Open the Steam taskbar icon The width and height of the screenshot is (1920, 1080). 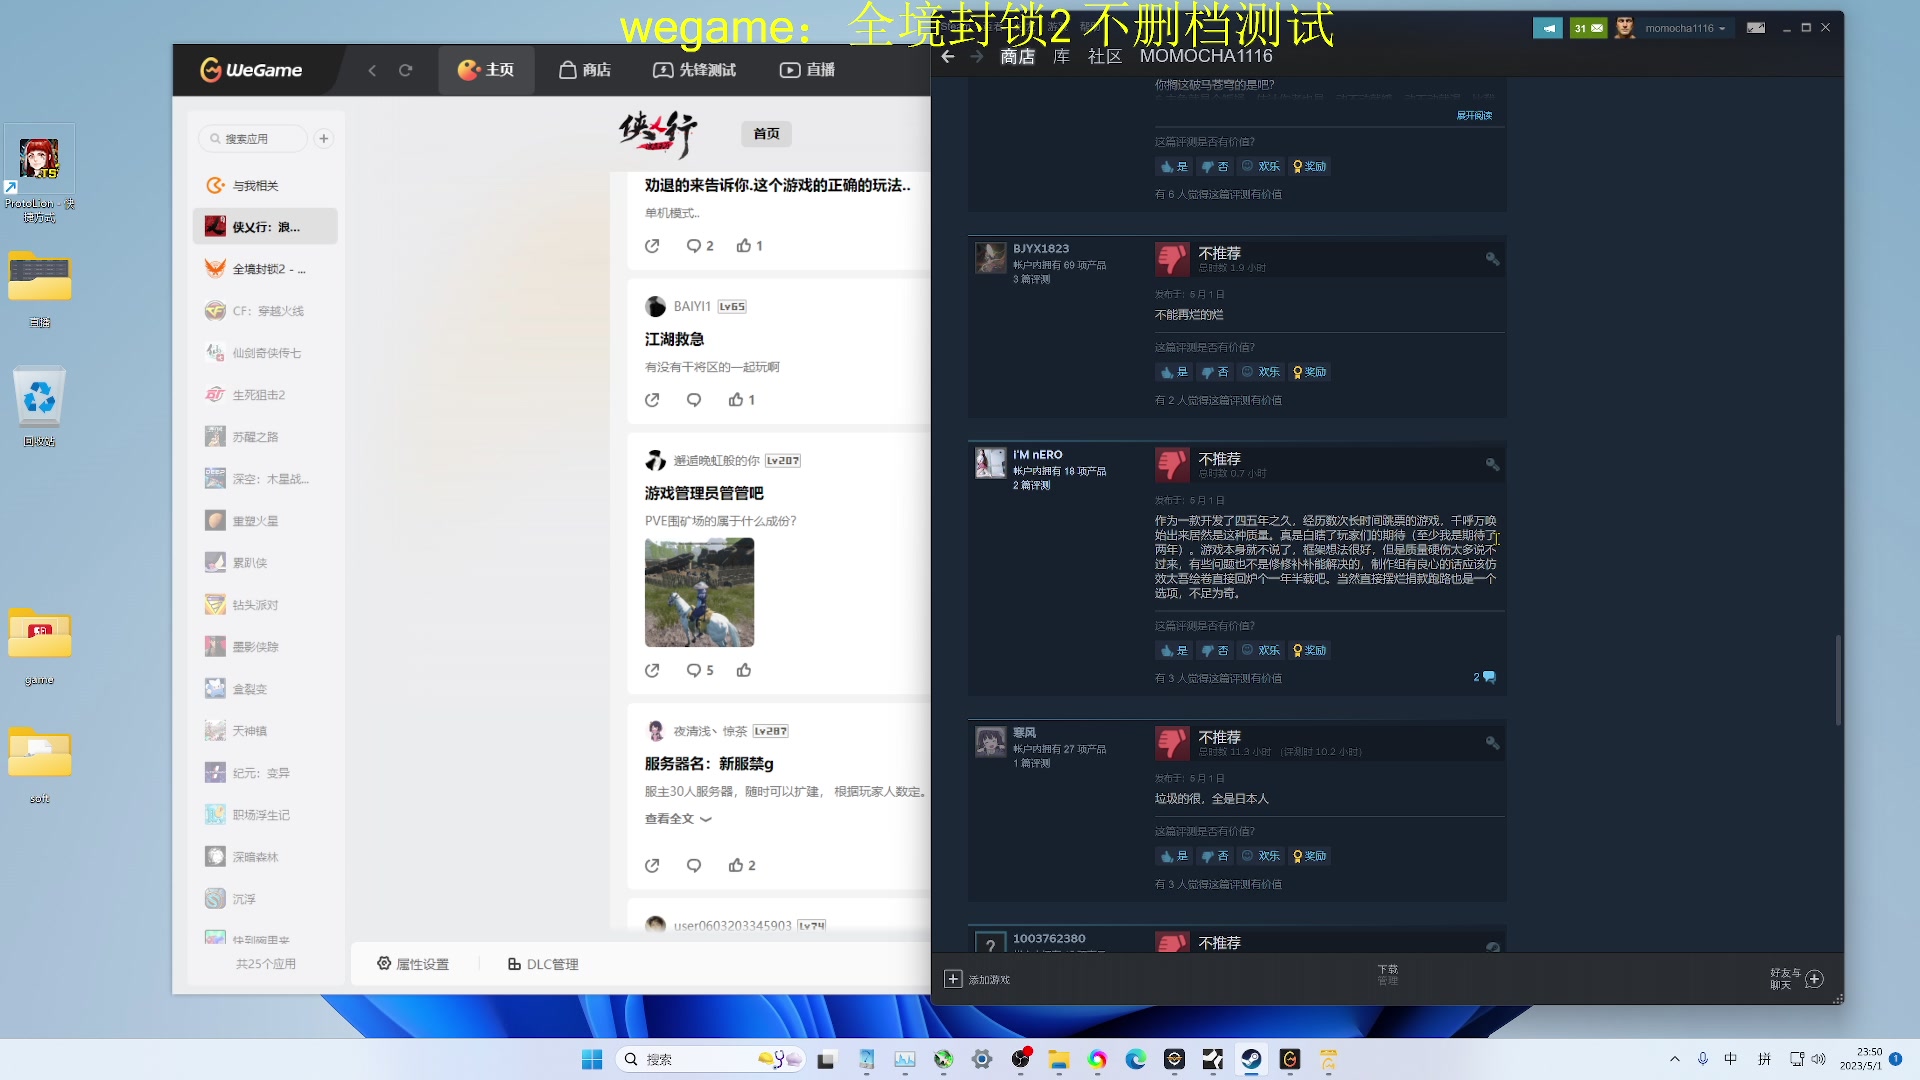pos(1251,1059)
